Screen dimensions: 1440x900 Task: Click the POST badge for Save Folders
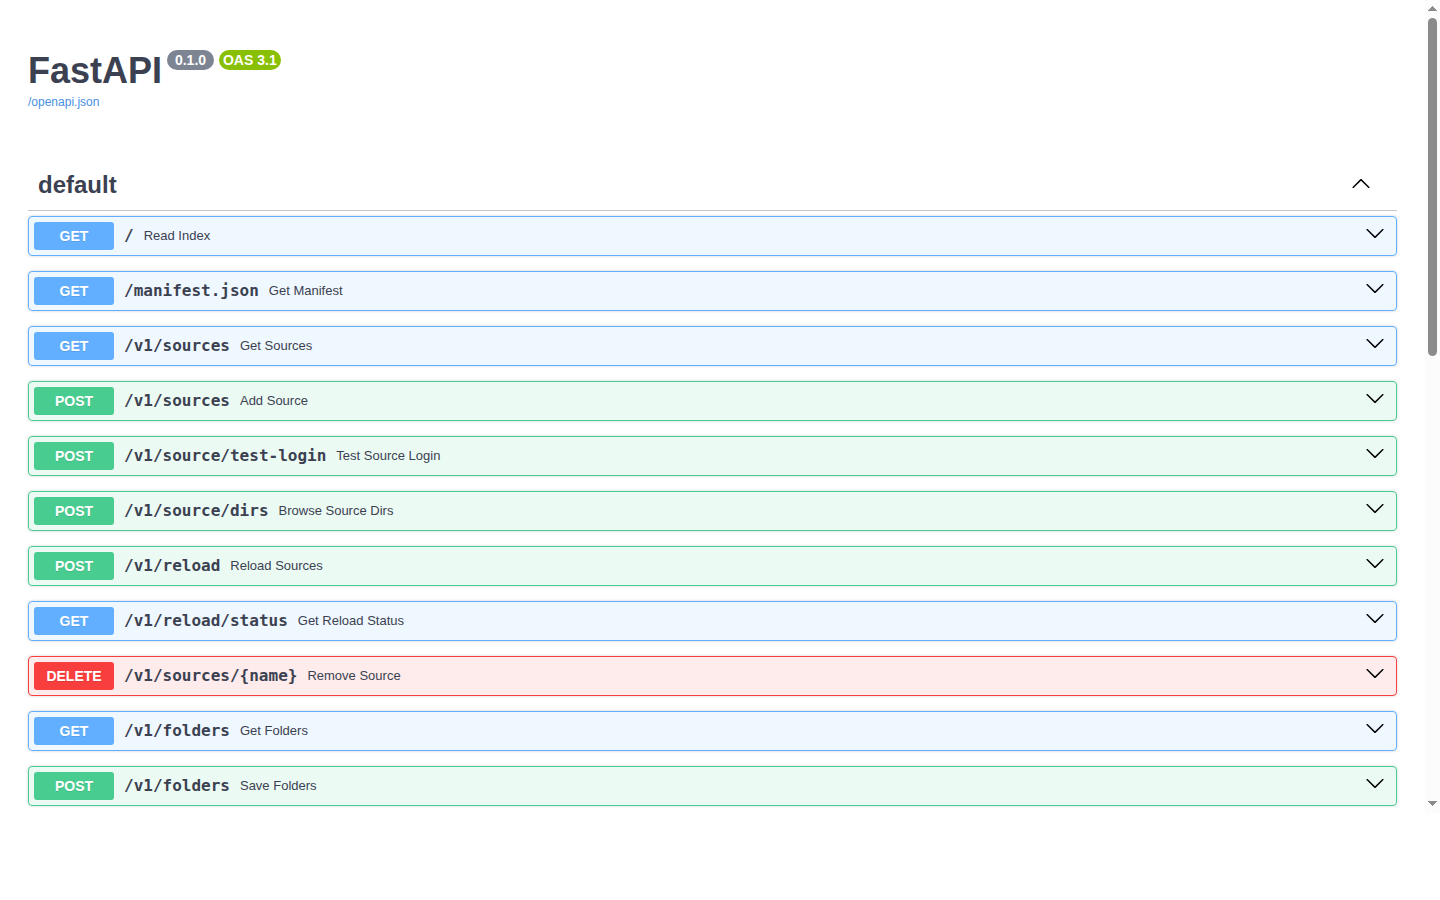74,786
